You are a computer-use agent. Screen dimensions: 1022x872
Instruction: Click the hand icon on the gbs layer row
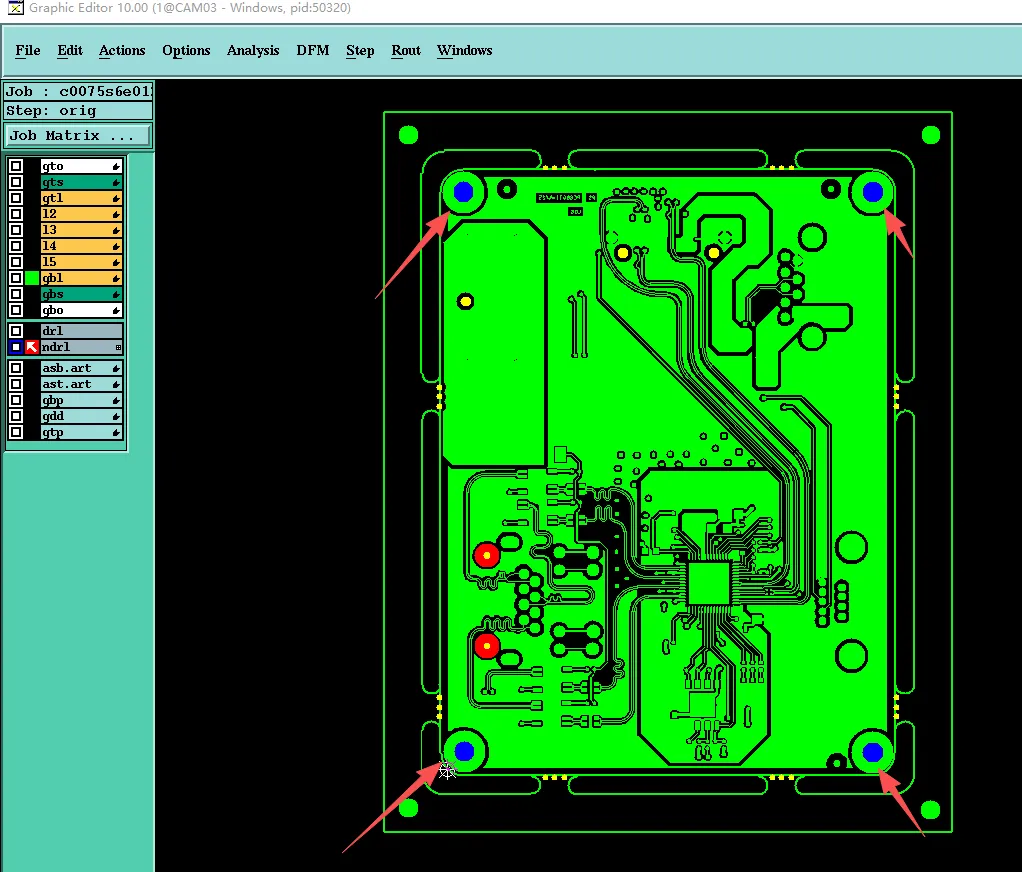pyautogui.click(x=116, y=294)
